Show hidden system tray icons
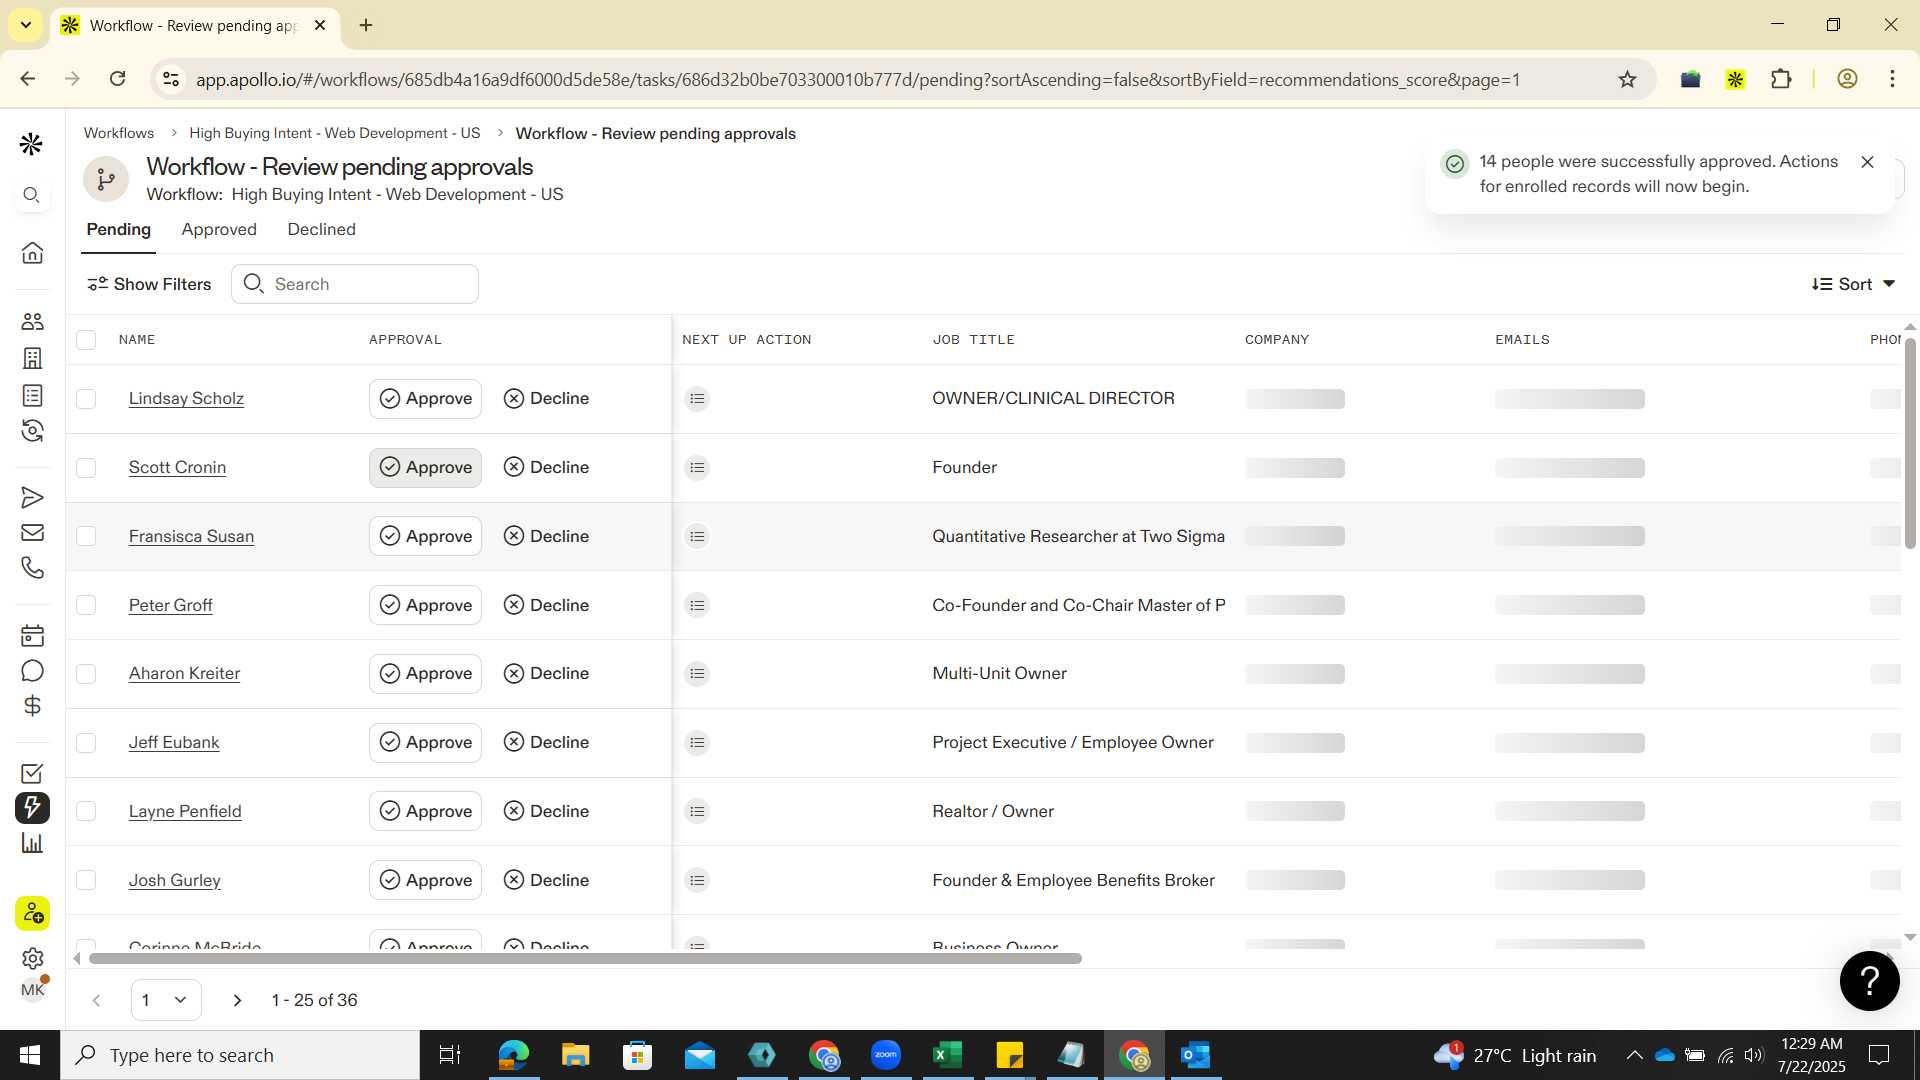The width and height of the screenshot is (1920, 1080). coord(1634,1055)
